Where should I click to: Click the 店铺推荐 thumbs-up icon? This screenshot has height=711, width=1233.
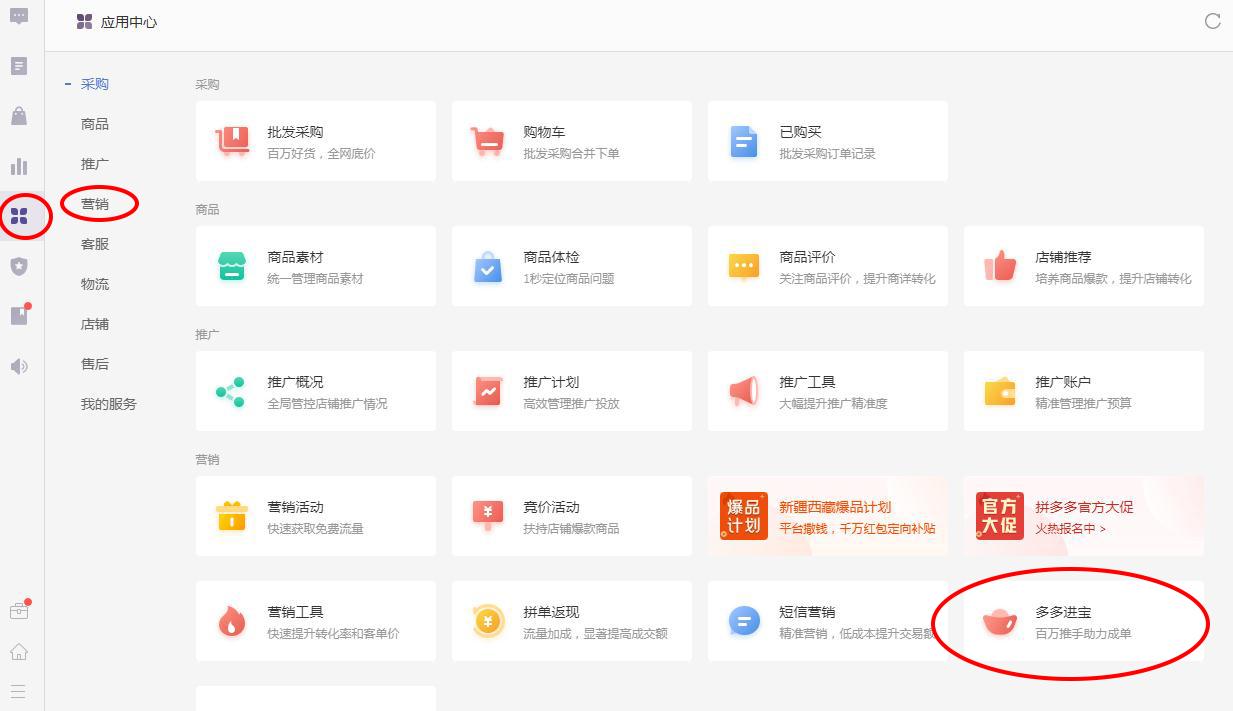1000,266
